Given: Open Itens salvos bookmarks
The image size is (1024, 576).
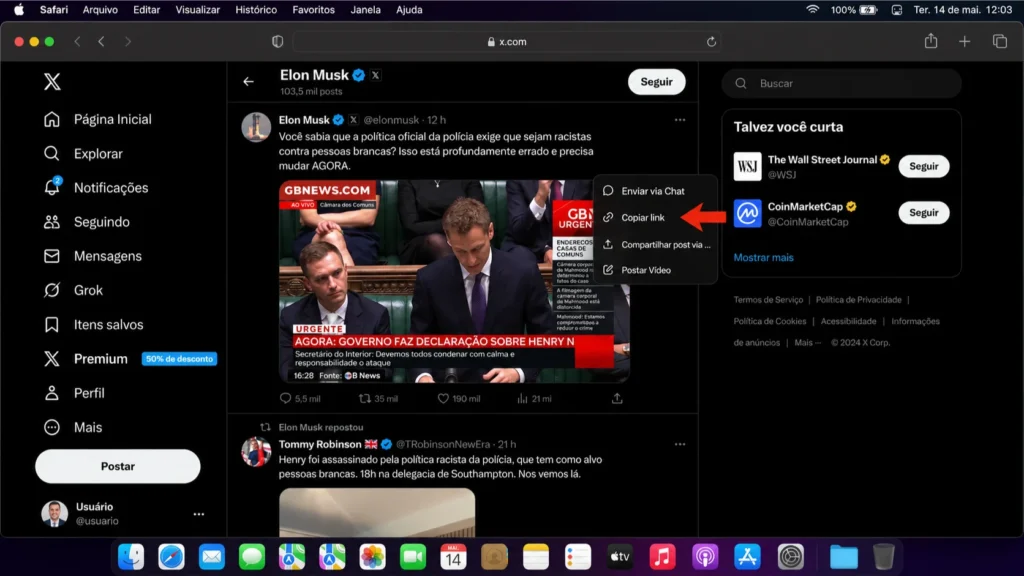Looking at the screenshot, I should click(x=93, y=325).
